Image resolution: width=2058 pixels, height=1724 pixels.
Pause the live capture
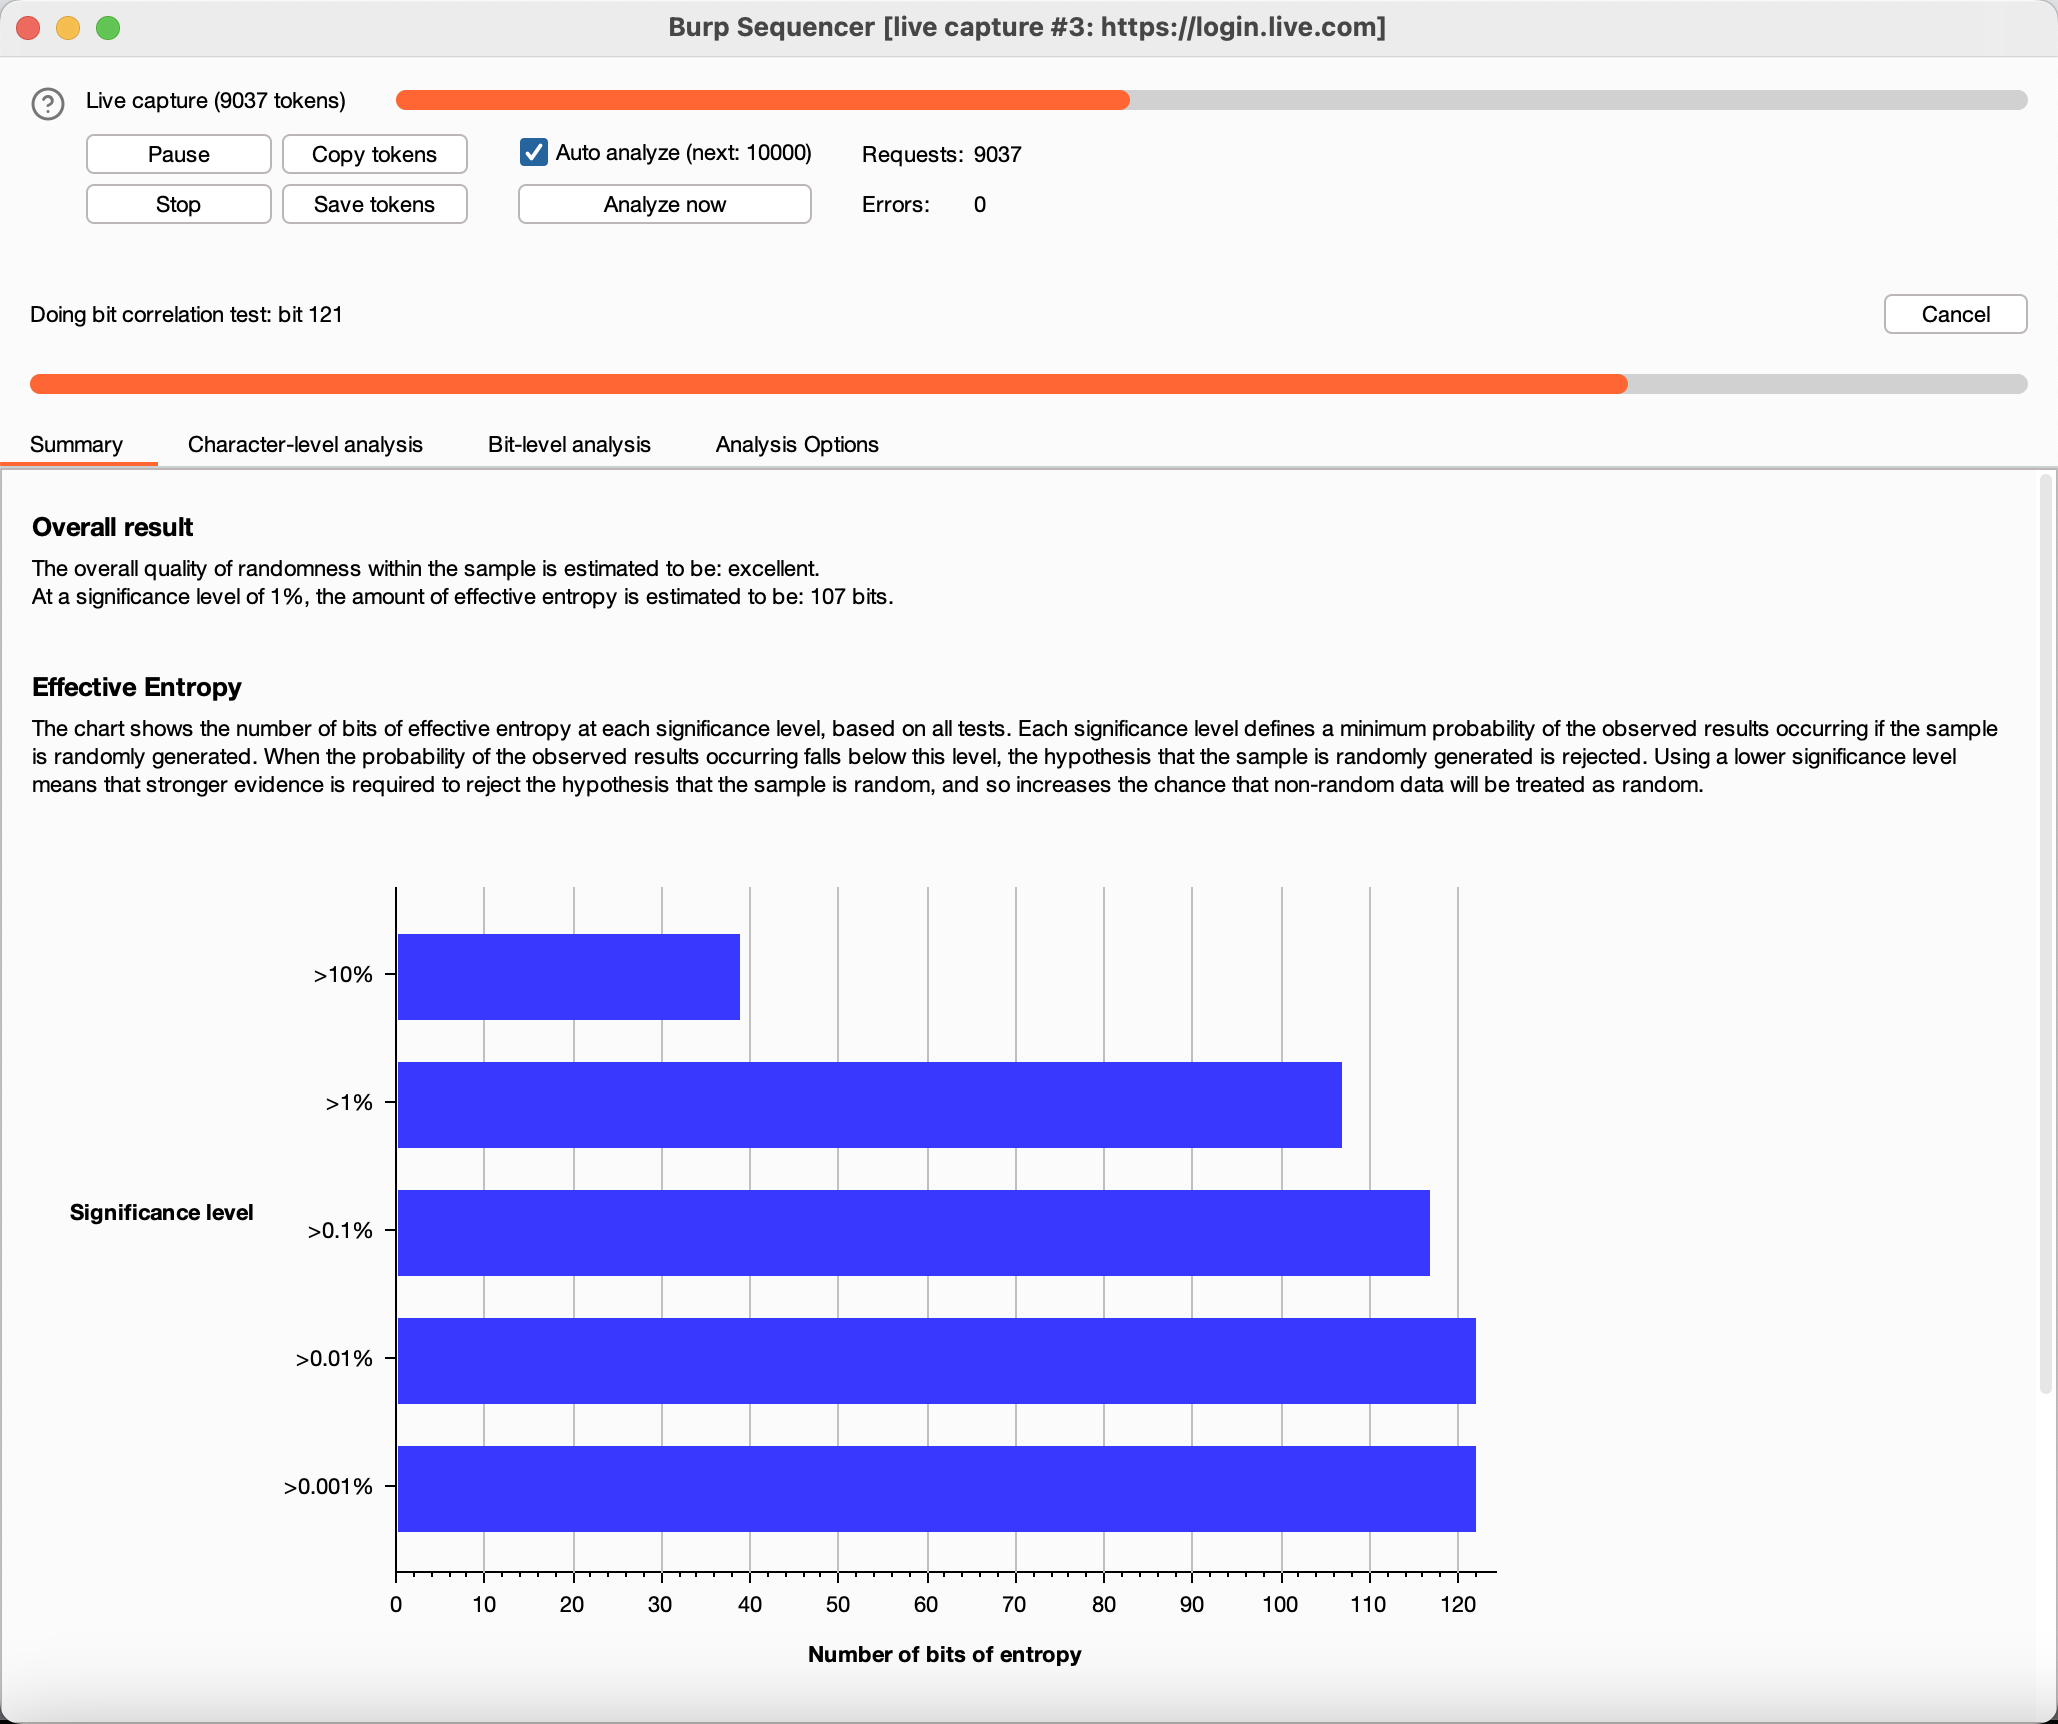(178, 154)
